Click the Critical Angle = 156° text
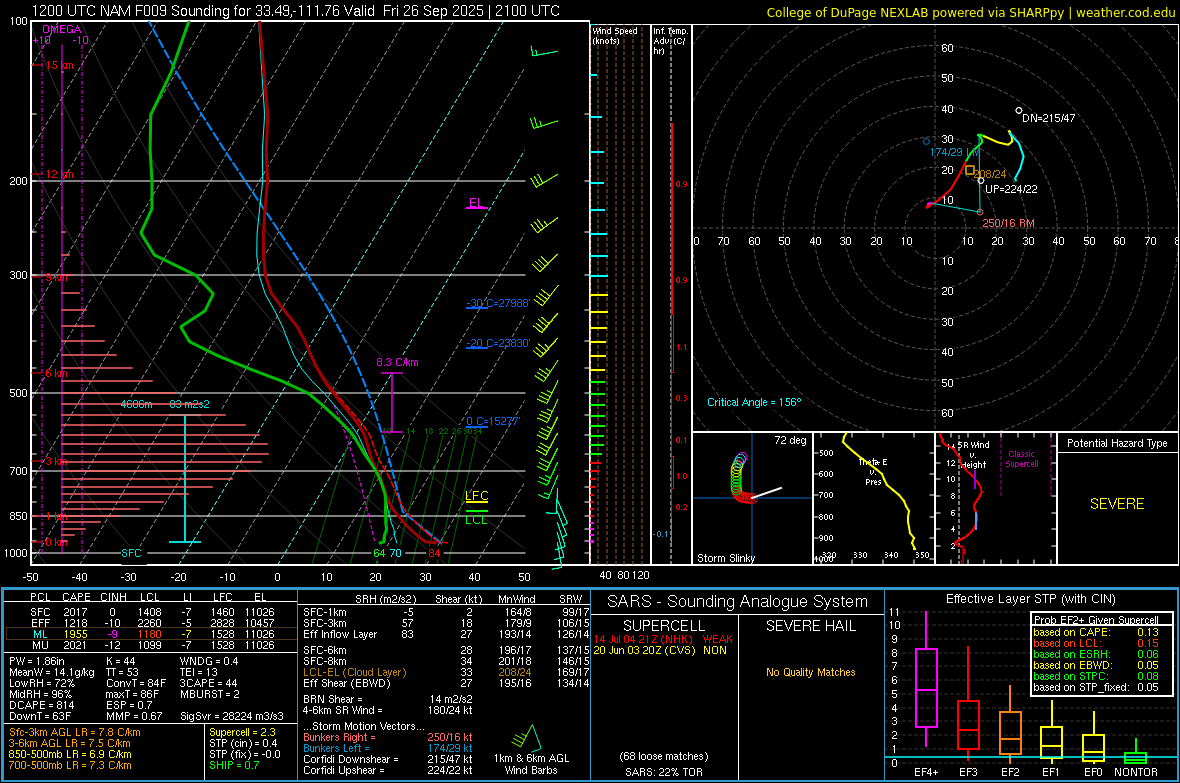1180x783 pixels. tap(754, 402)
